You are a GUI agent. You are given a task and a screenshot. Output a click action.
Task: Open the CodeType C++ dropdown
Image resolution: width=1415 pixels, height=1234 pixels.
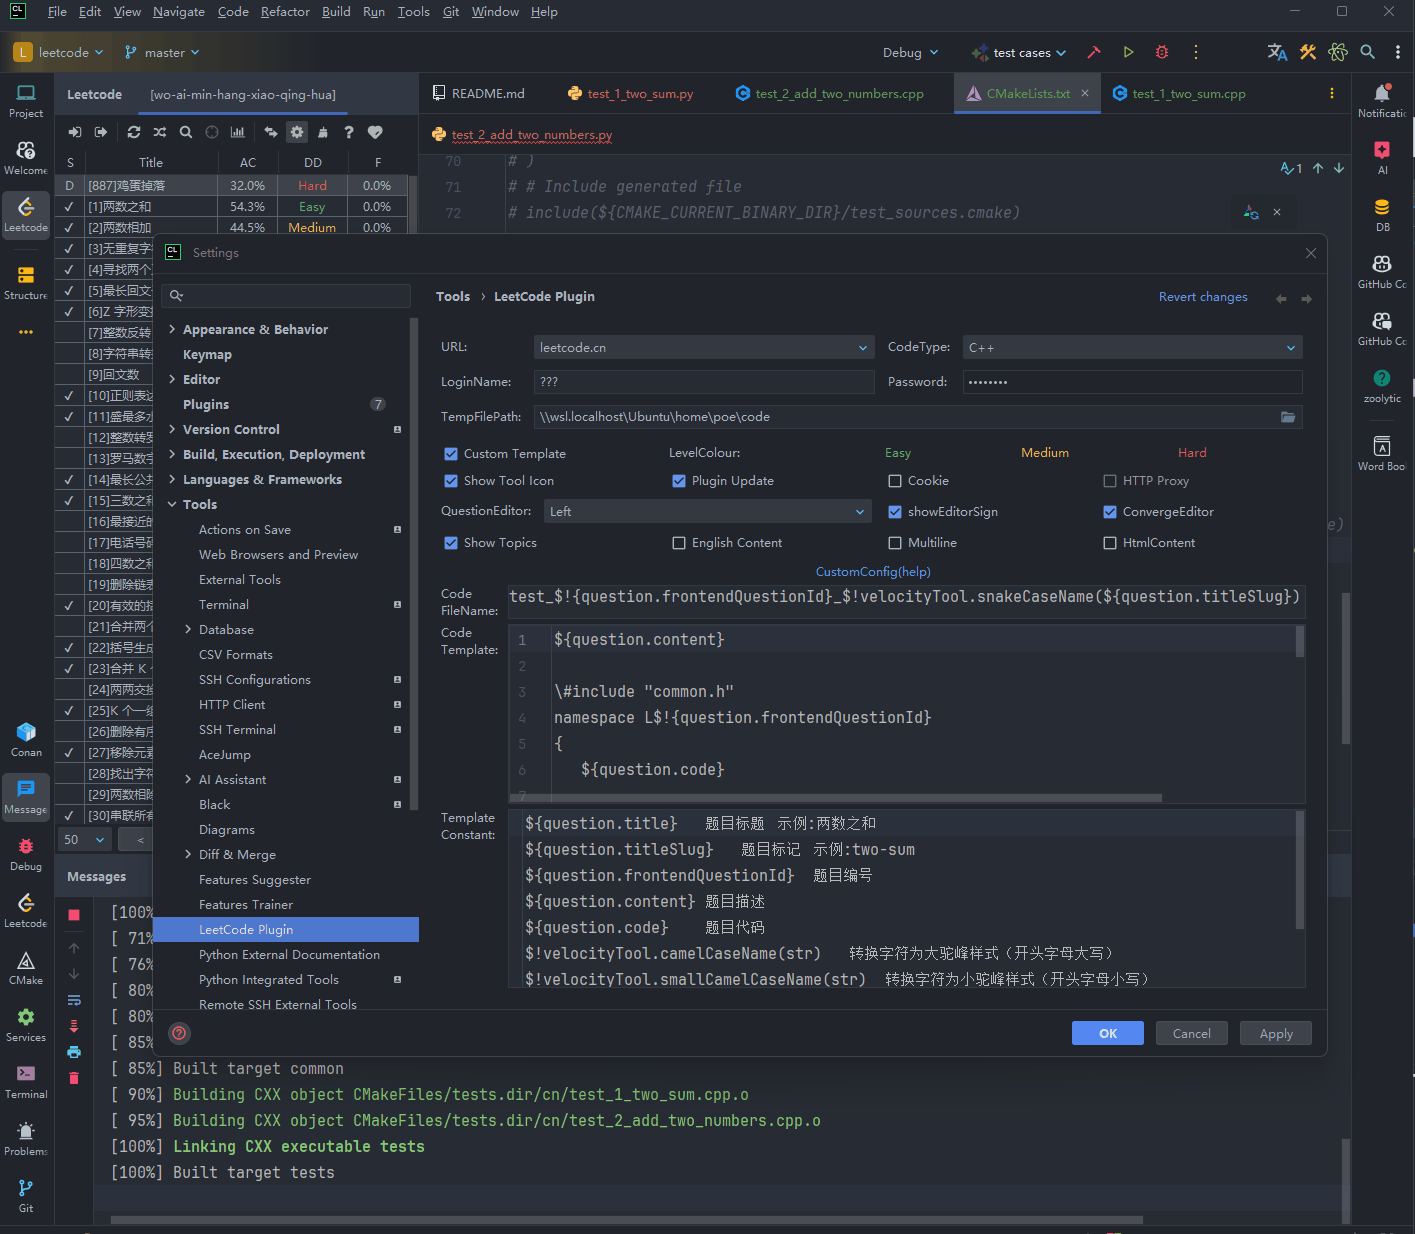[1133, 348]
